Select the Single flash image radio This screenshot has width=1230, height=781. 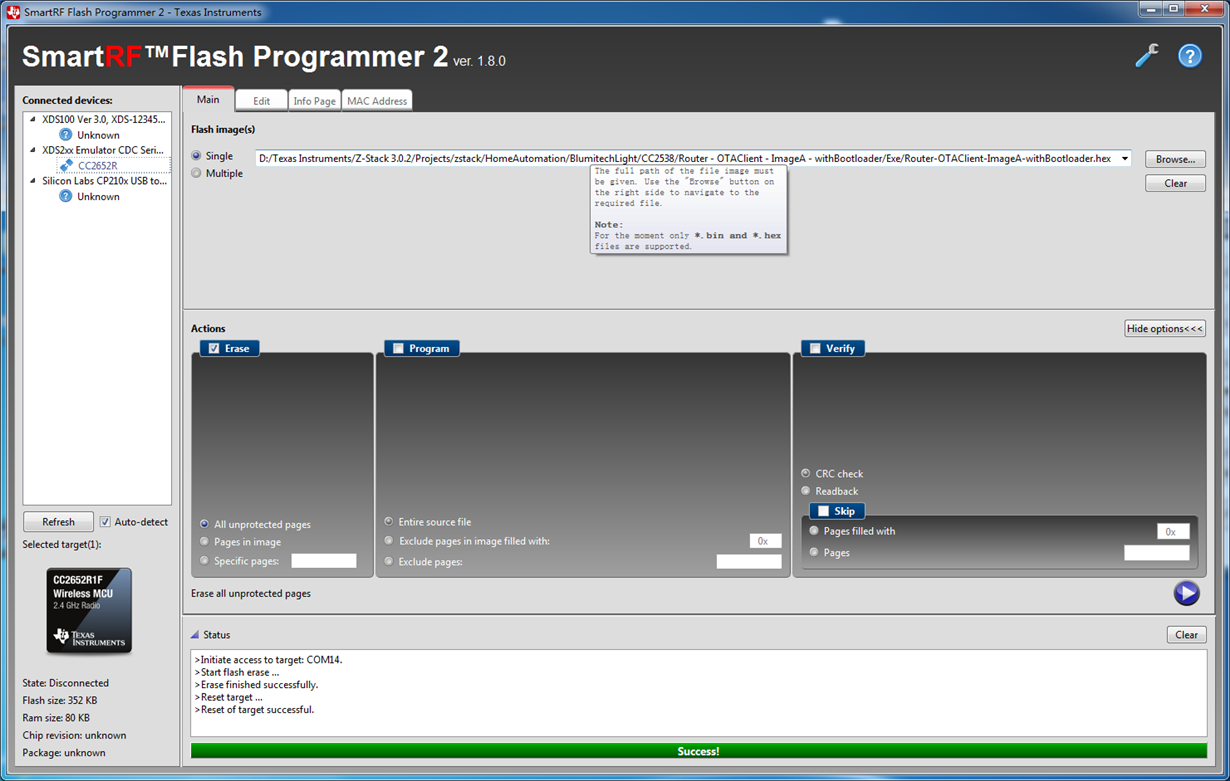tap(196, 156)
